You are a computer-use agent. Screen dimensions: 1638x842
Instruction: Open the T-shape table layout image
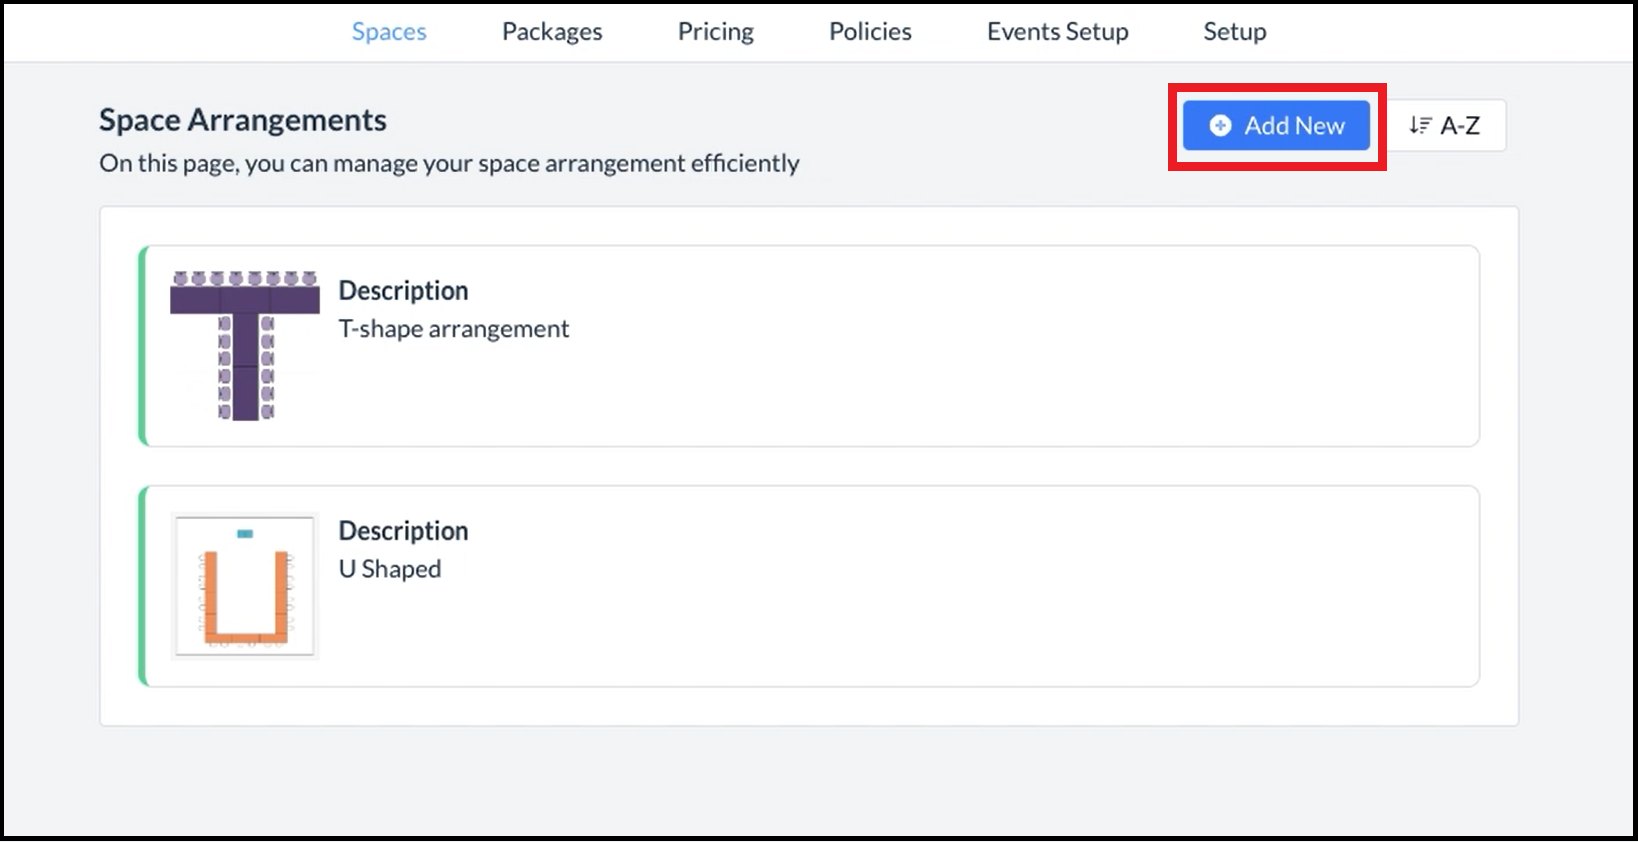coord(245,346)
